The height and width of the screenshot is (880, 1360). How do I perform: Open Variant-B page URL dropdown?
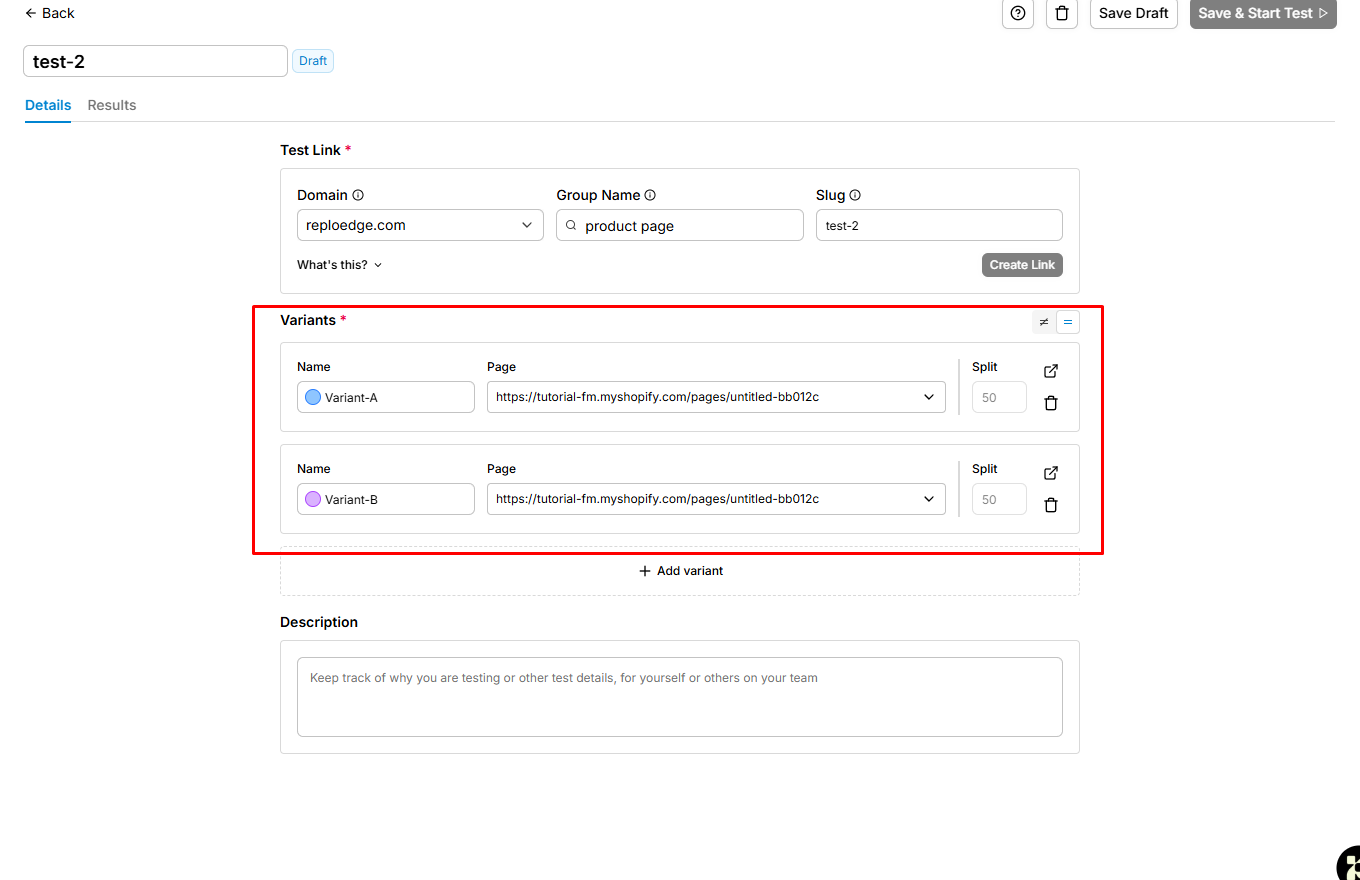716,499
